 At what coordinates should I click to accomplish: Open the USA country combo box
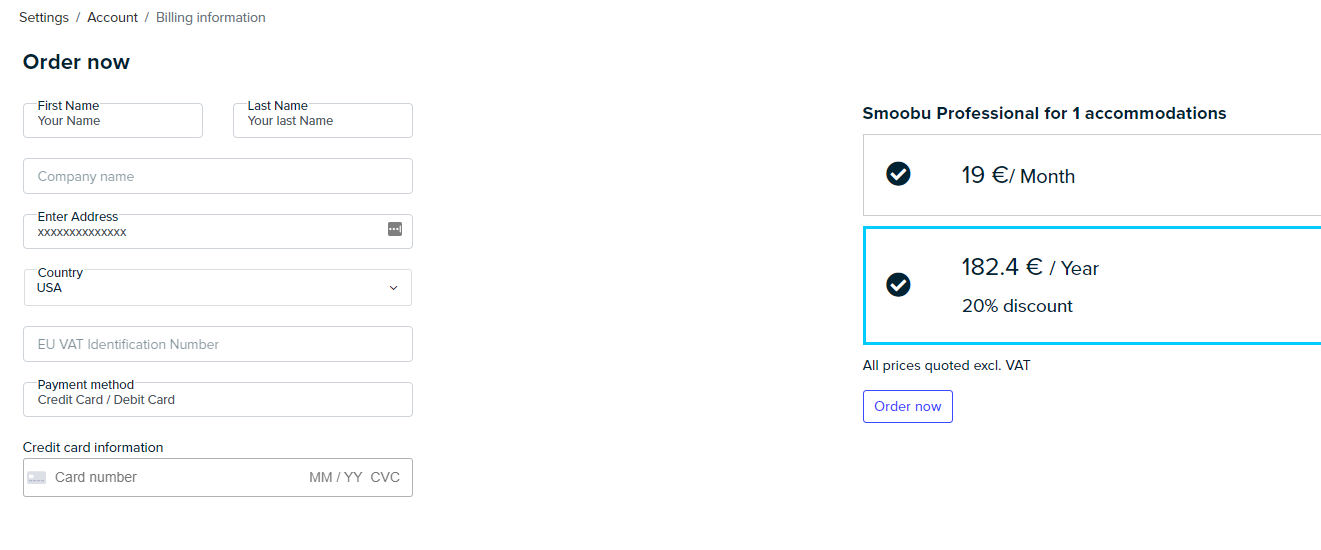pyautogui.click(x=218, y=287)
